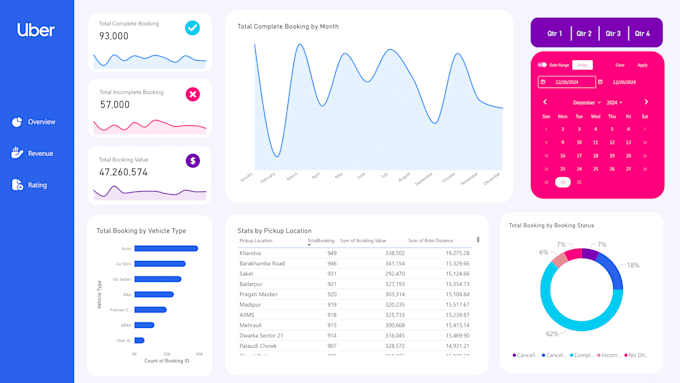Toggle the Date Range switch

(x=542, y=65)
